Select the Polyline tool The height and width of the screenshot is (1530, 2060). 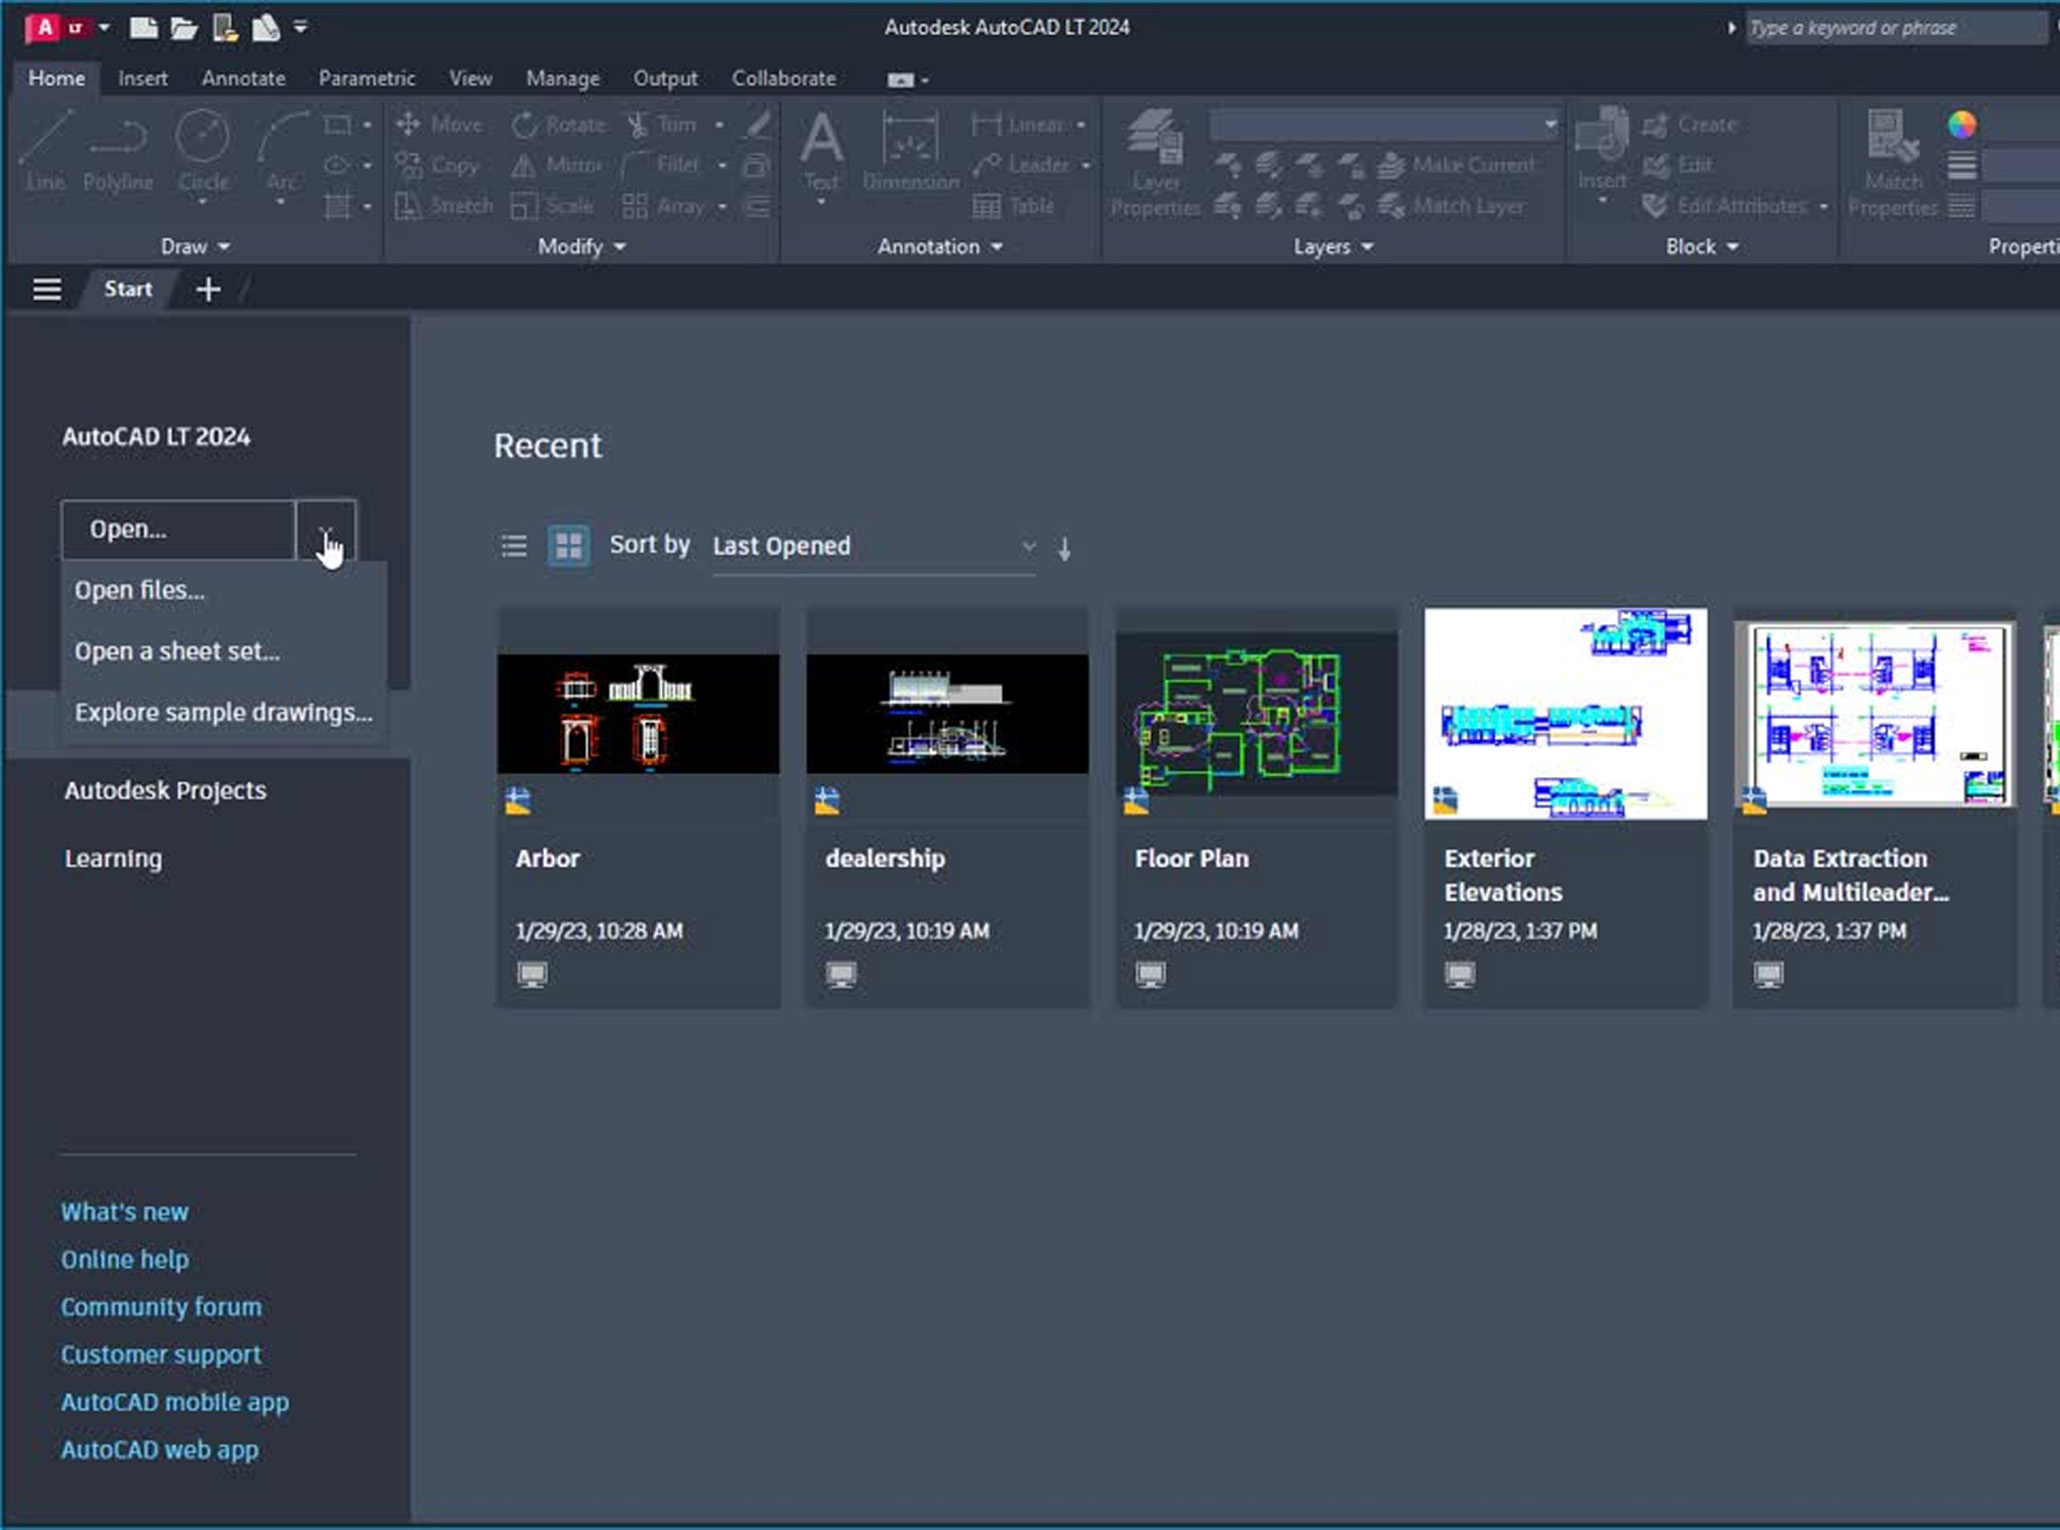pyautogui.click(x=118, y=152)
